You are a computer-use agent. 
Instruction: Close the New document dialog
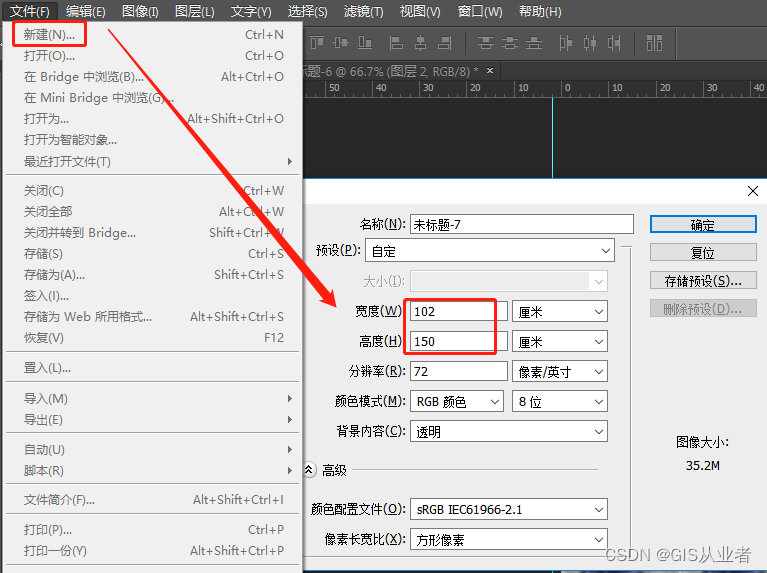click(x=753, y=191)
